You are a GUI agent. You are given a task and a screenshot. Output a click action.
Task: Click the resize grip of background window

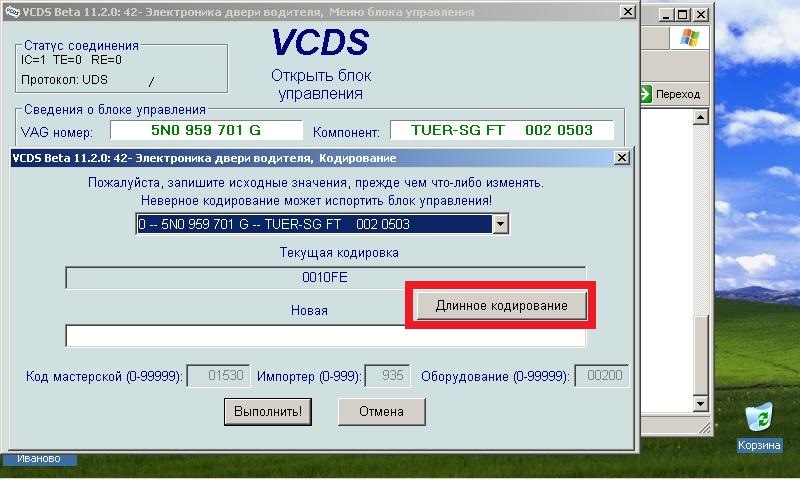coord(704,428)
